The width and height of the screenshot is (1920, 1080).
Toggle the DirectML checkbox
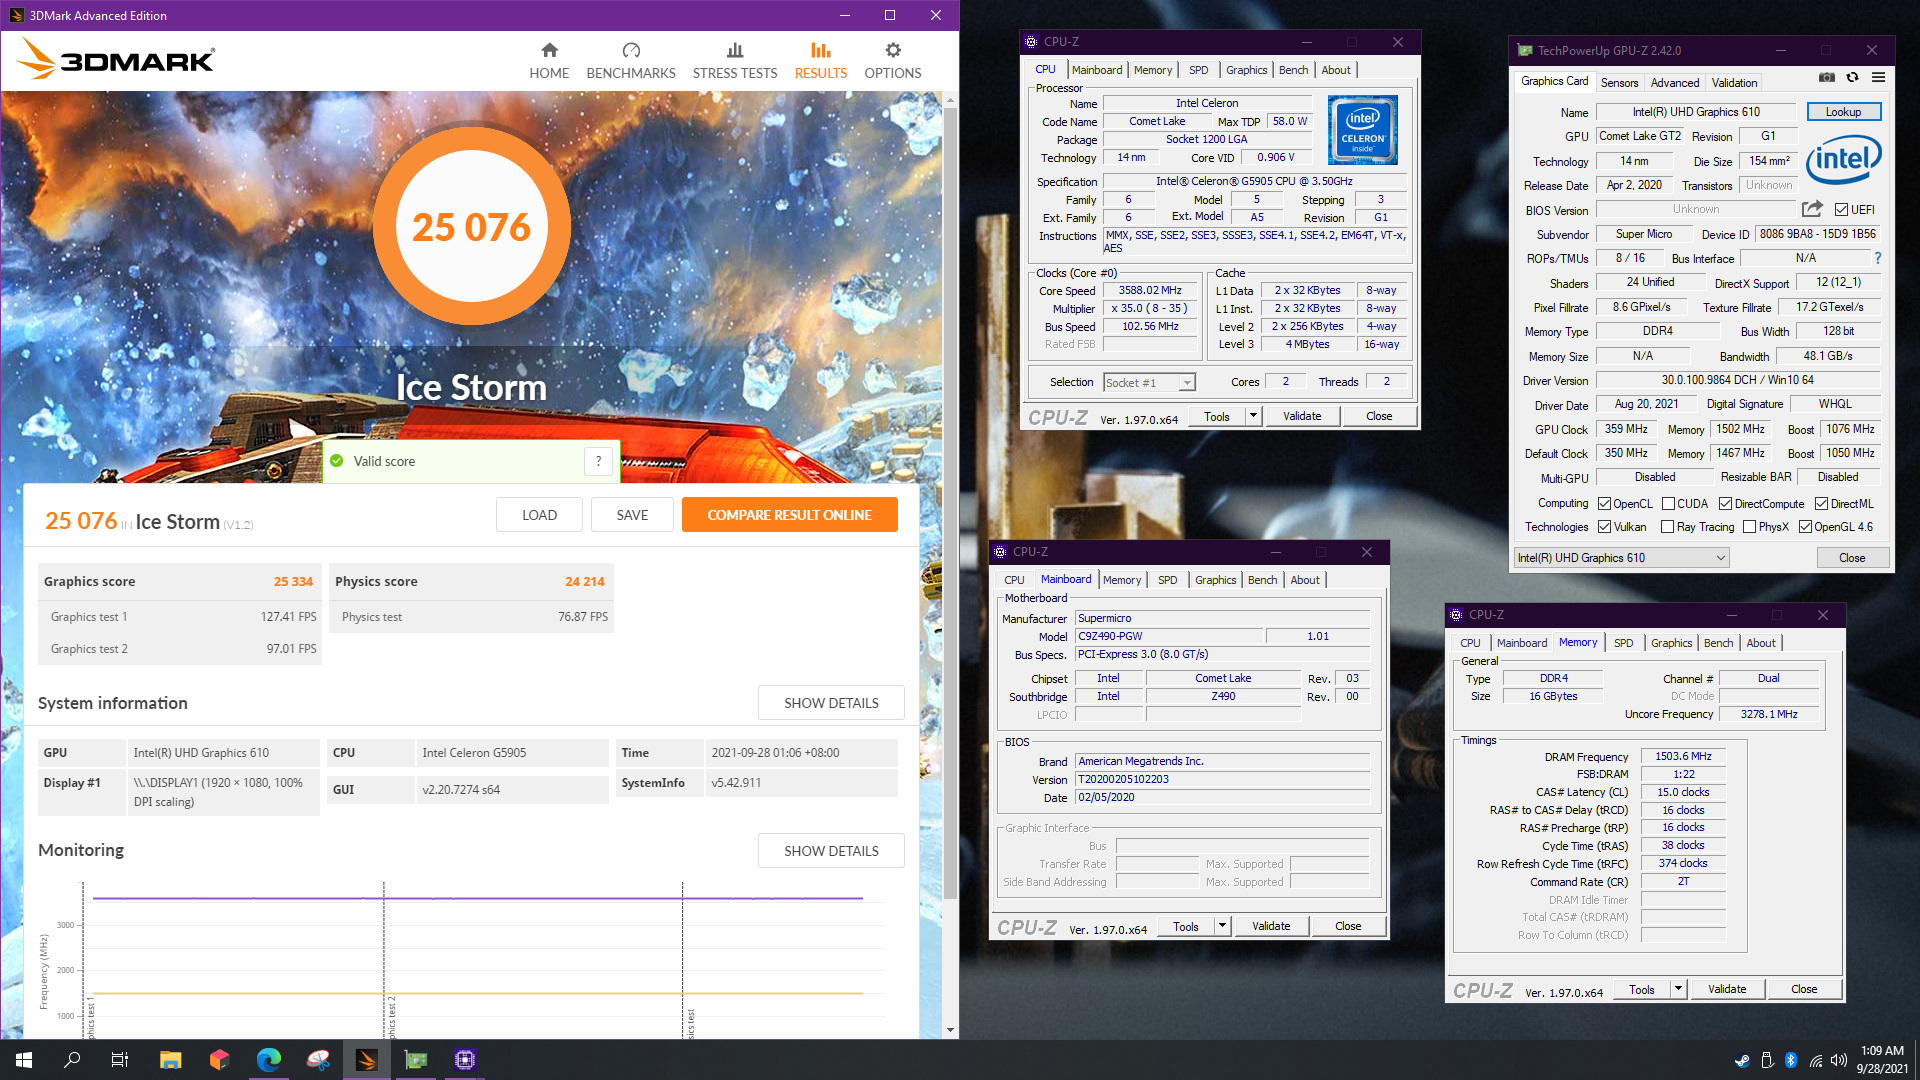(x=1821, y=504)
